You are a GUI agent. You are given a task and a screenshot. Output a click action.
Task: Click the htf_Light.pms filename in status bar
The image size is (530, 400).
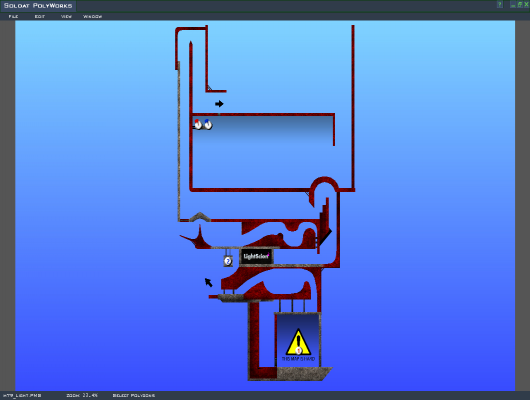pos(22,395)
